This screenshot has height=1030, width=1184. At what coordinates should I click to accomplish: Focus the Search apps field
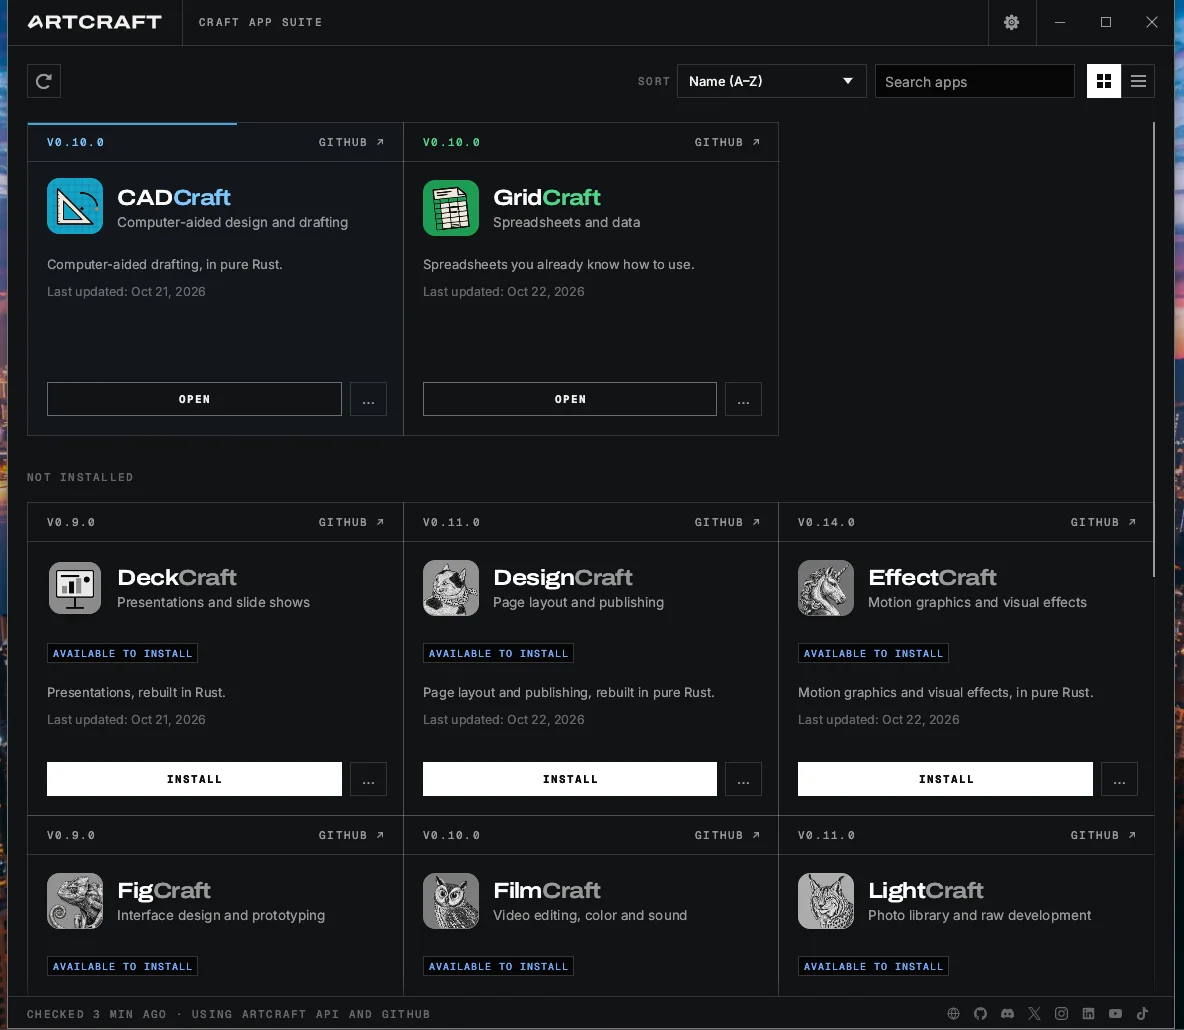pyautogui.click(x=974, y=81)
